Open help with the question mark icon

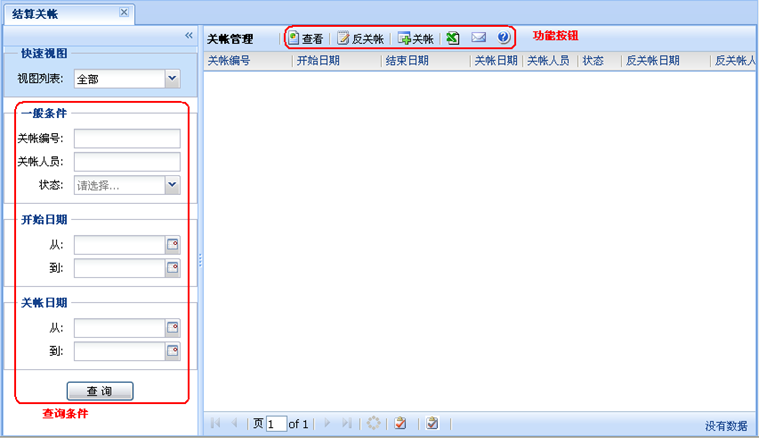click(x=503, y=37)
